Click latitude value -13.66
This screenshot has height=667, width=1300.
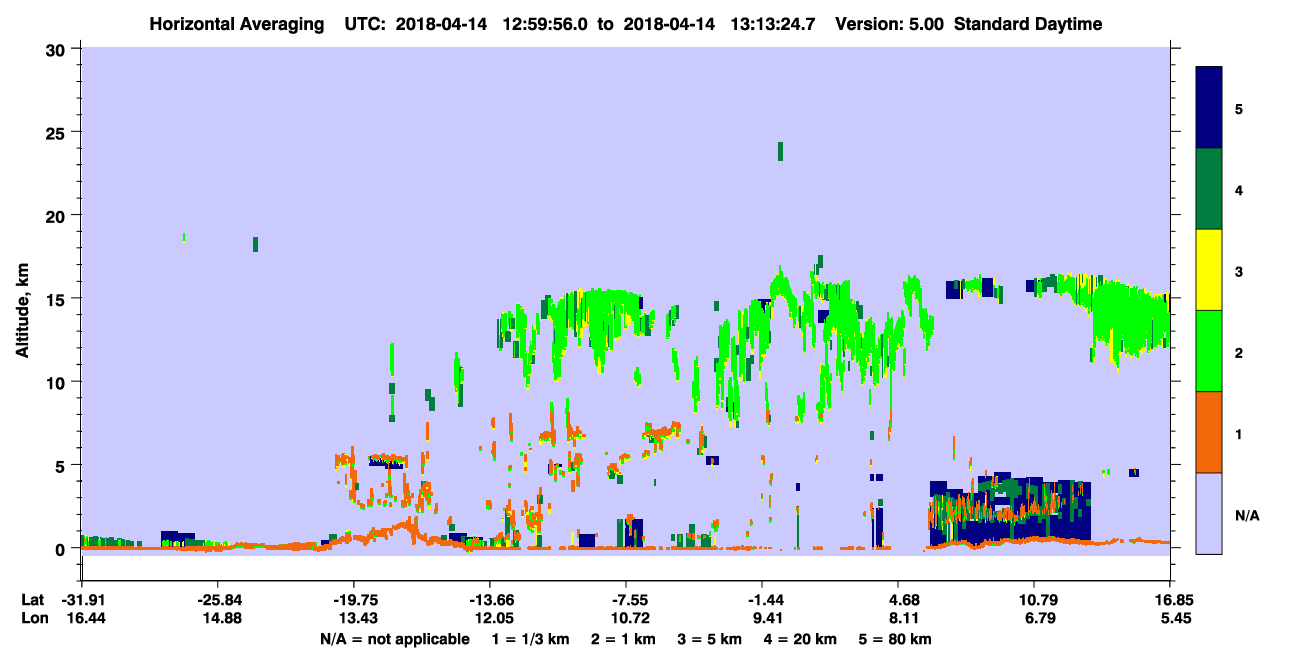tap(489, 600)
